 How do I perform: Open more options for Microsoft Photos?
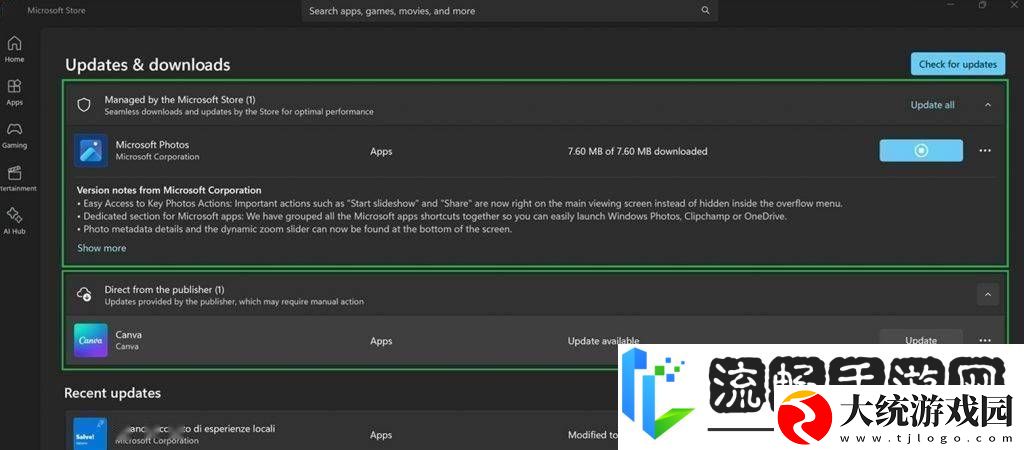[x=985, y=150]
